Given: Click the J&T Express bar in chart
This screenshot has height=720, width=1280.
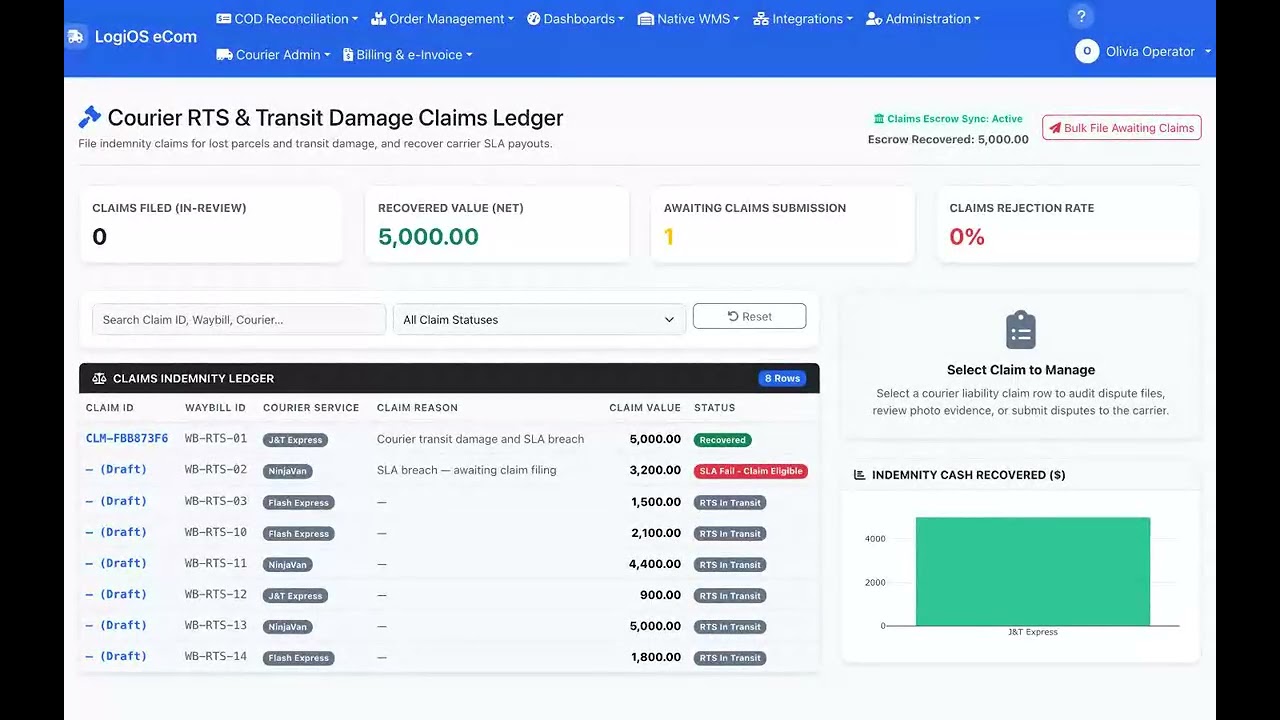Looking at the screenshot, I should (x=1032, y=571).
